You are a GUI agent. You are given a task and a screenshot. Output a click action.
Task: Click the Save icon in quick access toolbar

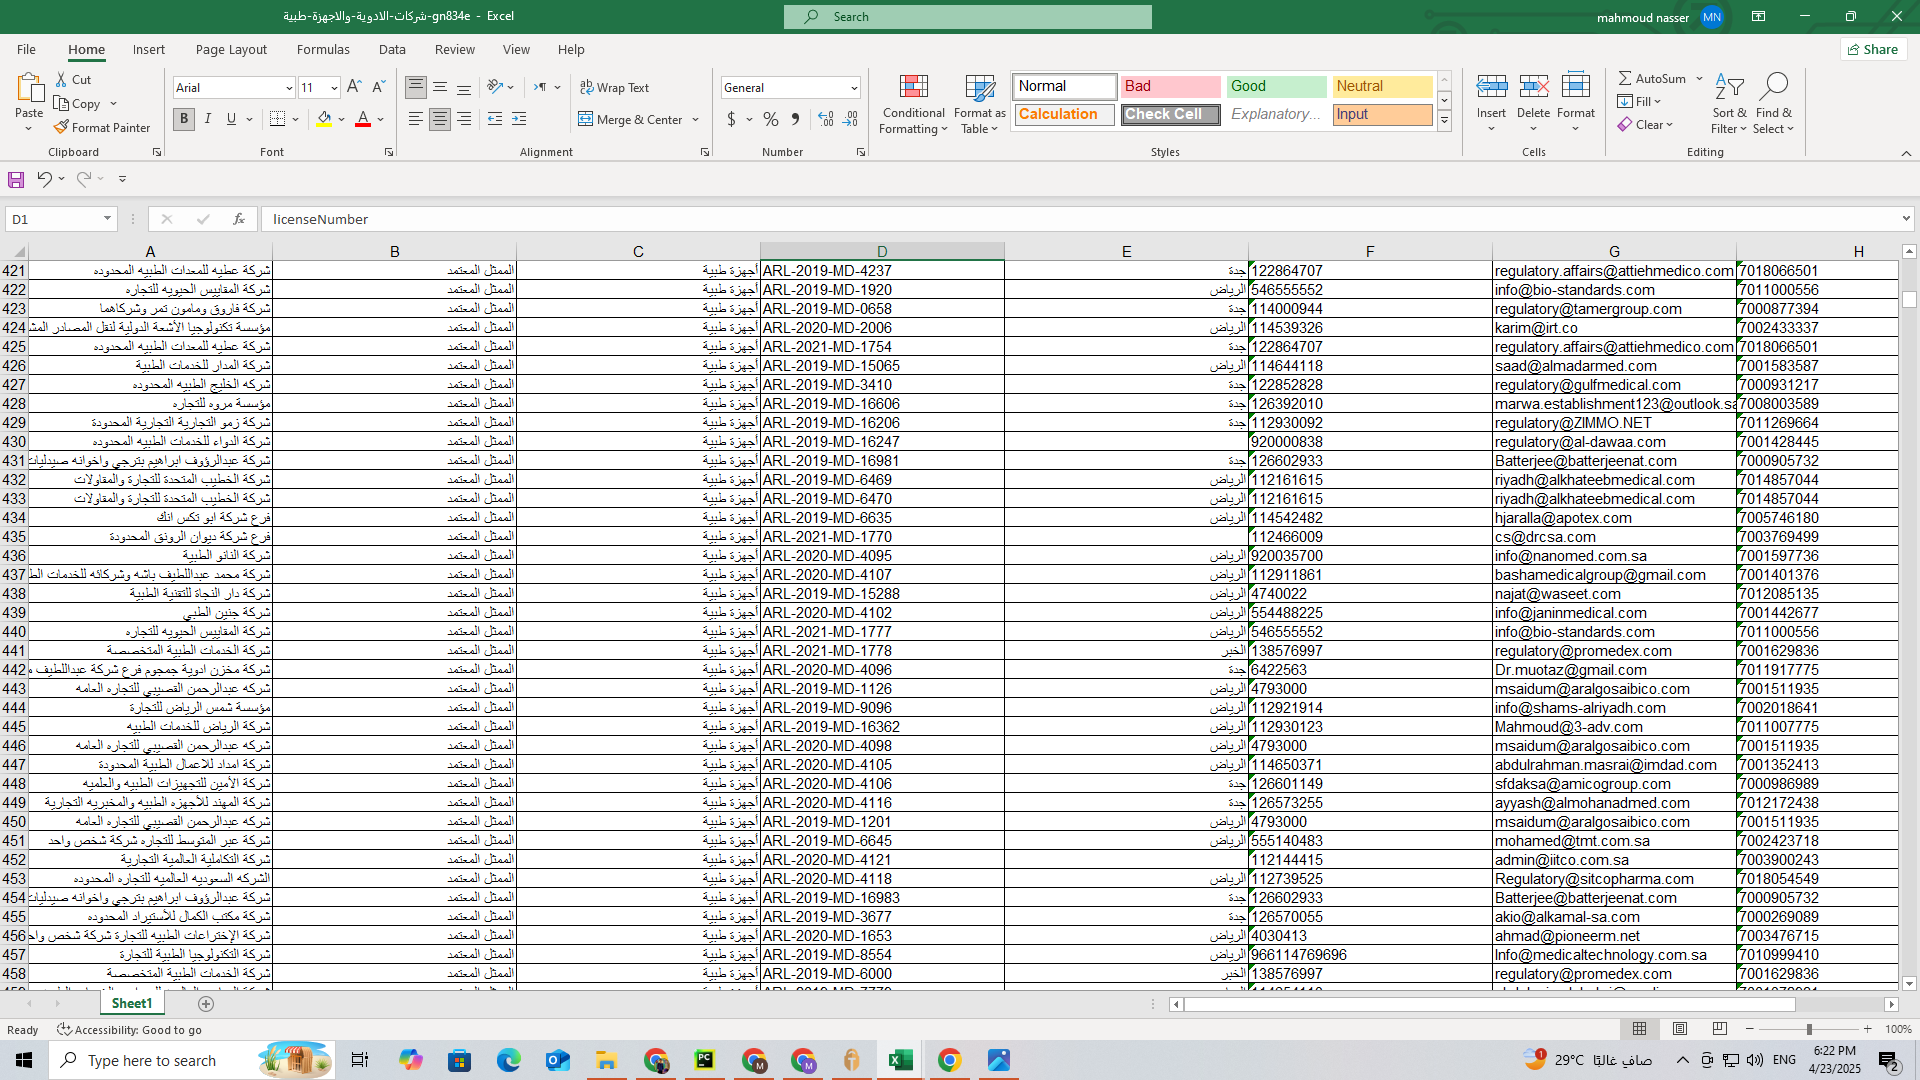(x=16, y=179)
